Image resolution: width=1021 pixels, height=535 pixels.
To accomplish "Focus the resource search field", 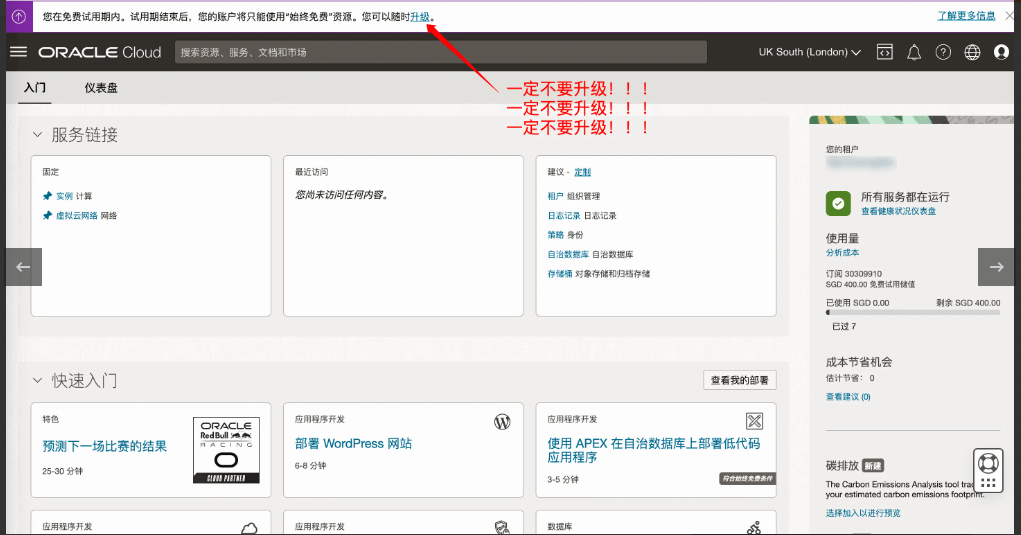I will pos(440,52).
